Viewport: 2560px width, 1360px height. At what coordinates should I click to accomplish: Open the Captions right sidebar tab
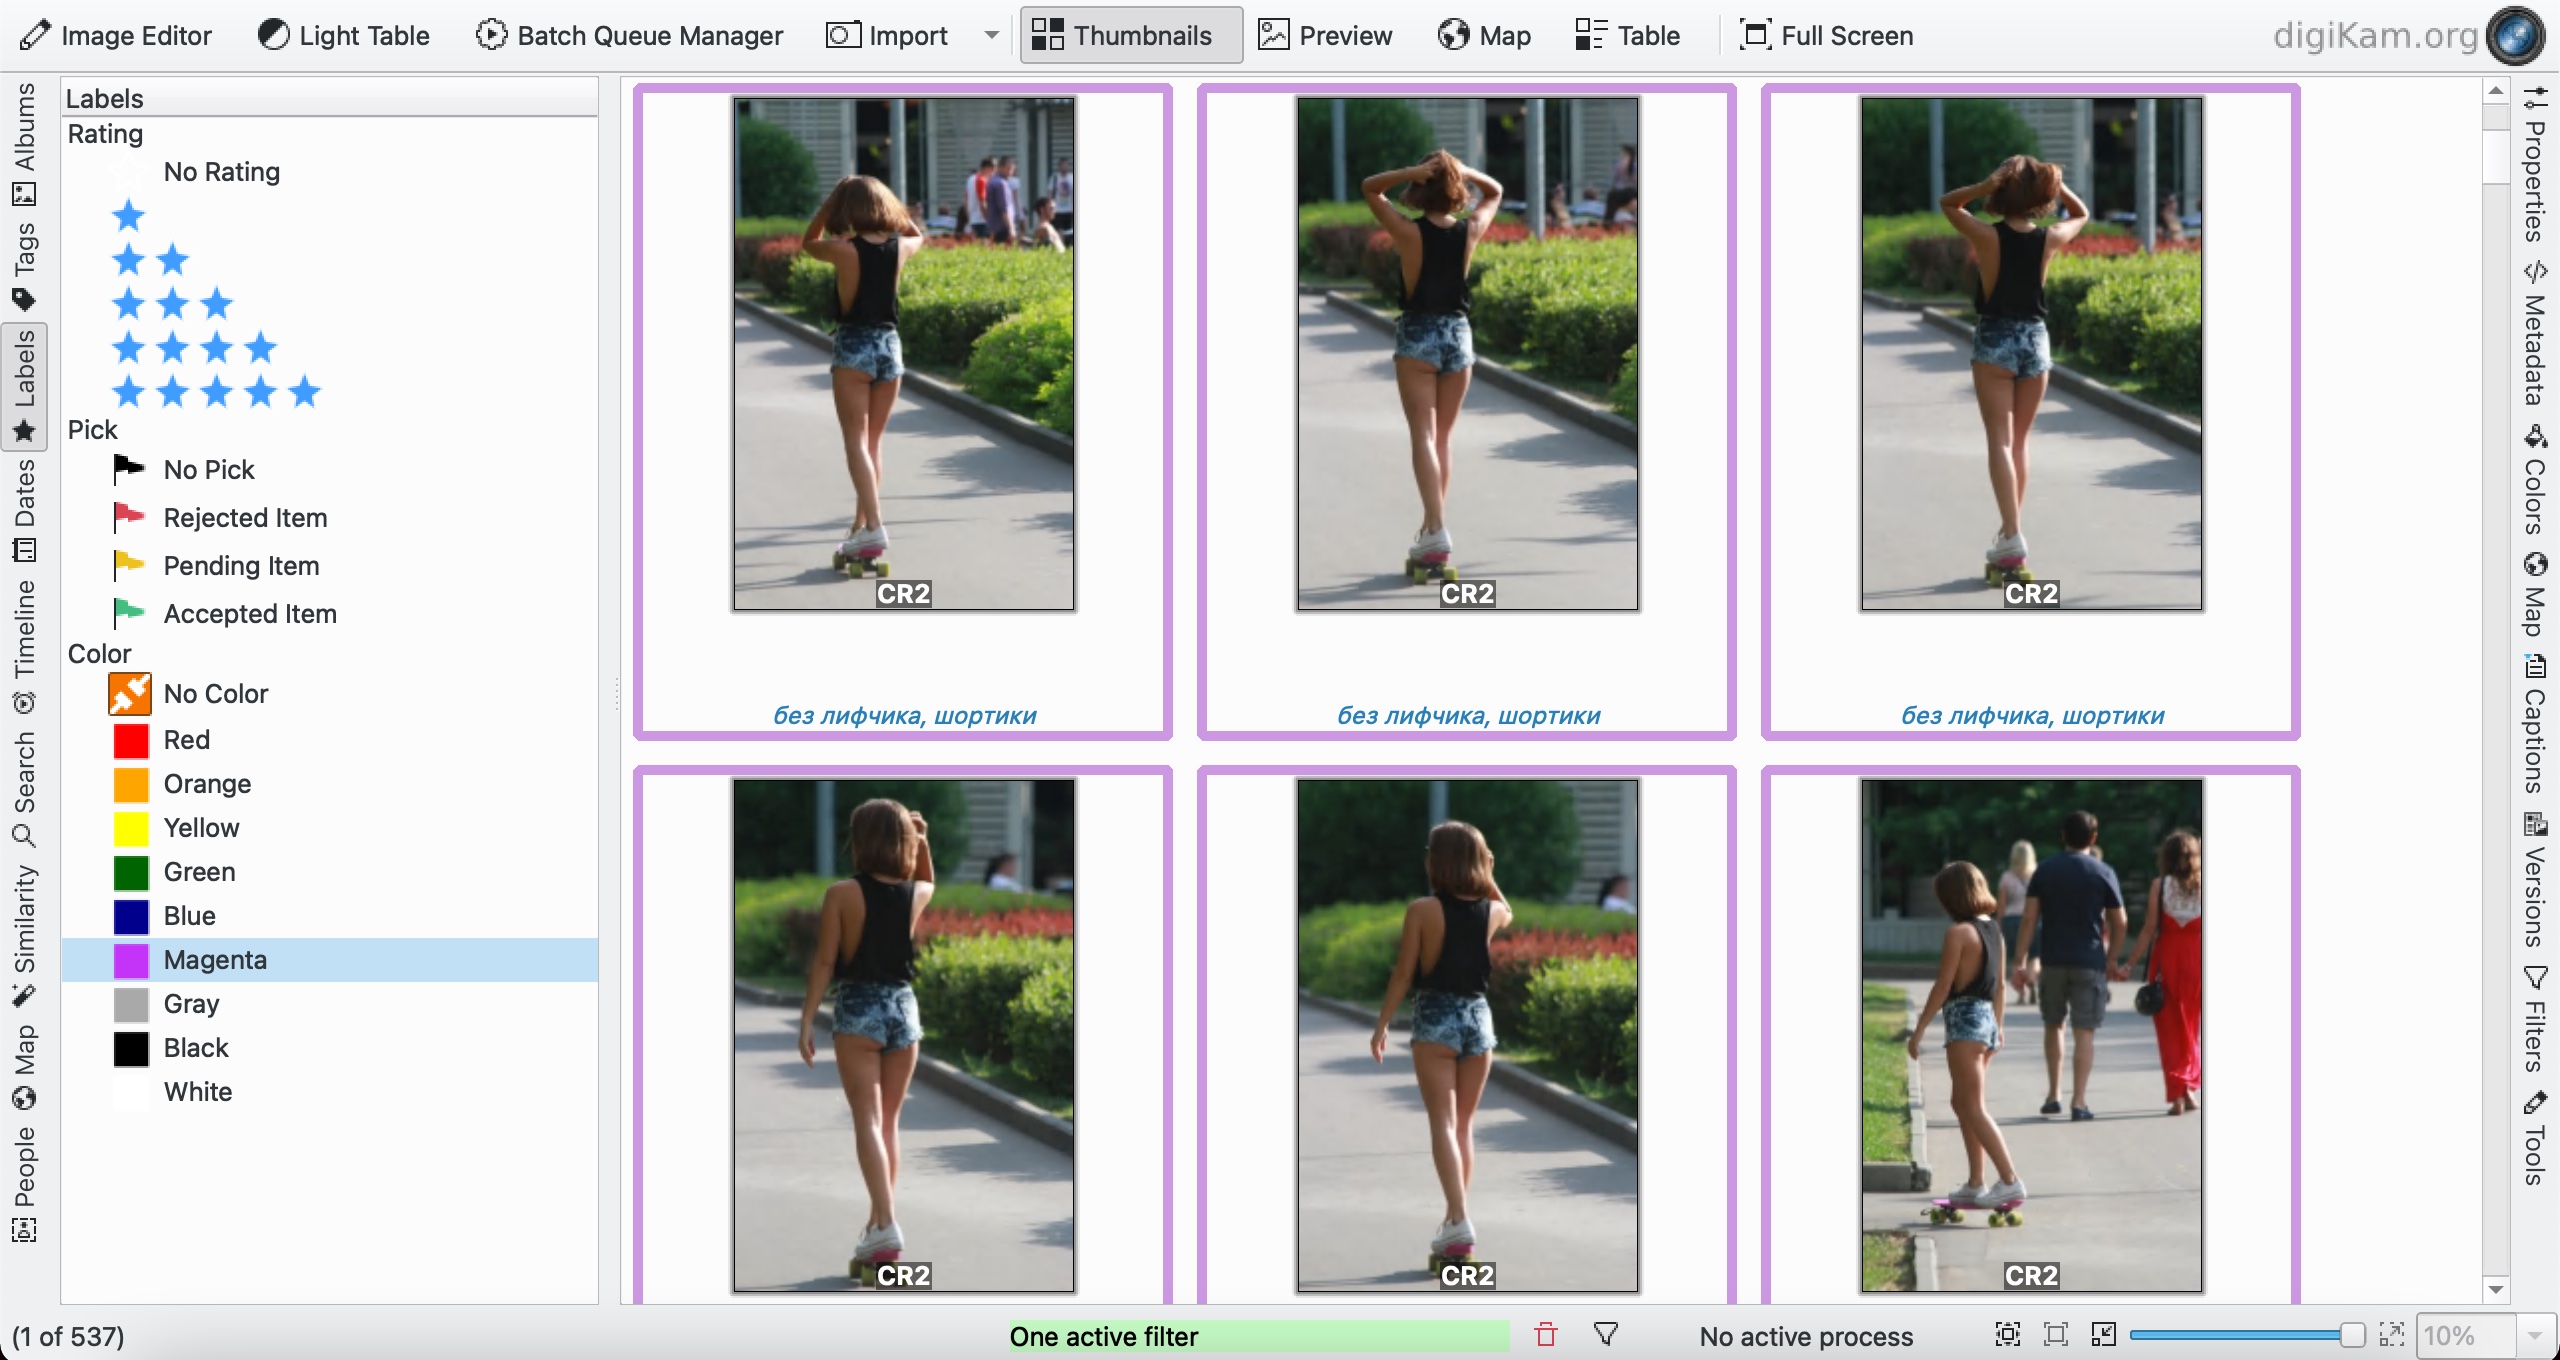[x=2534, y=724]
